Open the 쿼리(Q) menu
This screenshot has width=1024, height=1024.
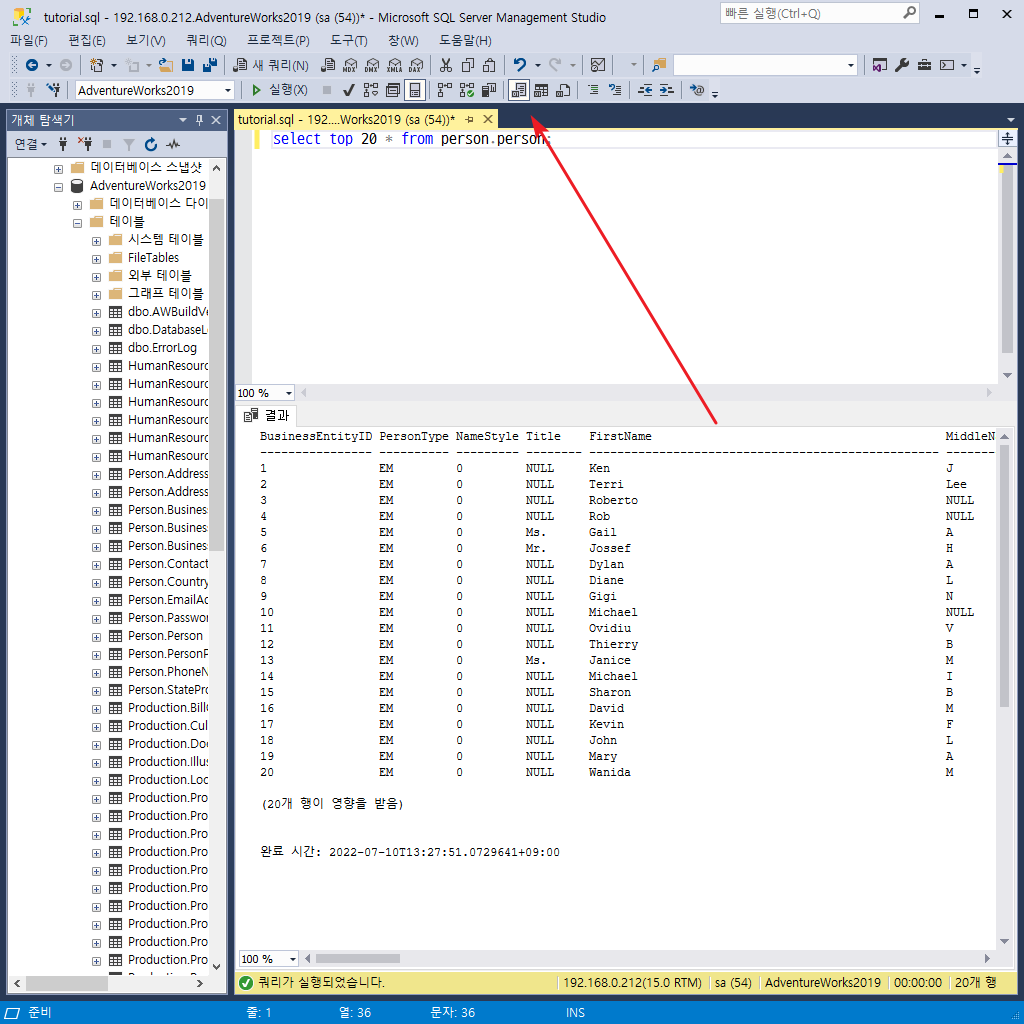tap(206, 40)
